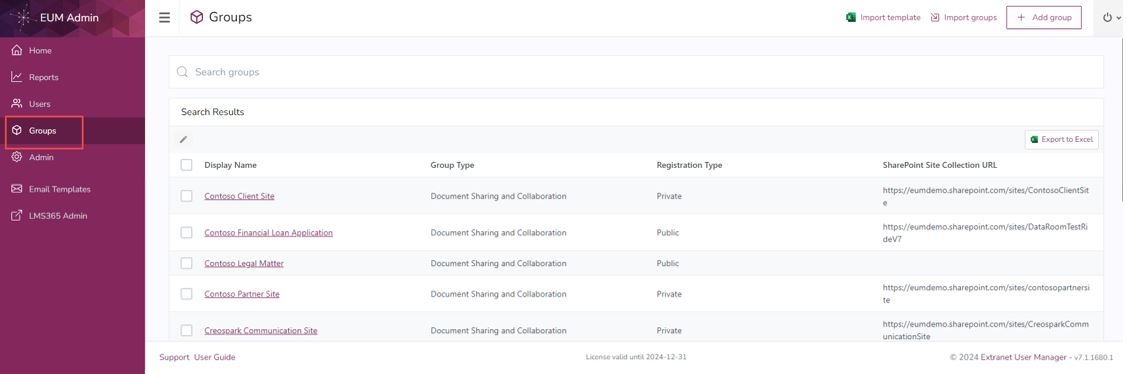Open the Contoso Partner Site link

tap(242, 293)
